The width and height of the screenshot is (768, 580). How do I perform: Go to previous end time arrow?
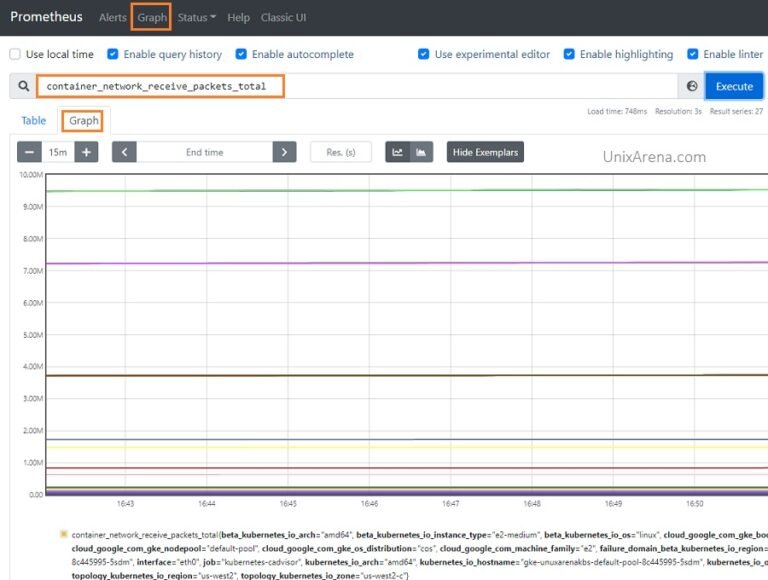click(124, 152)
